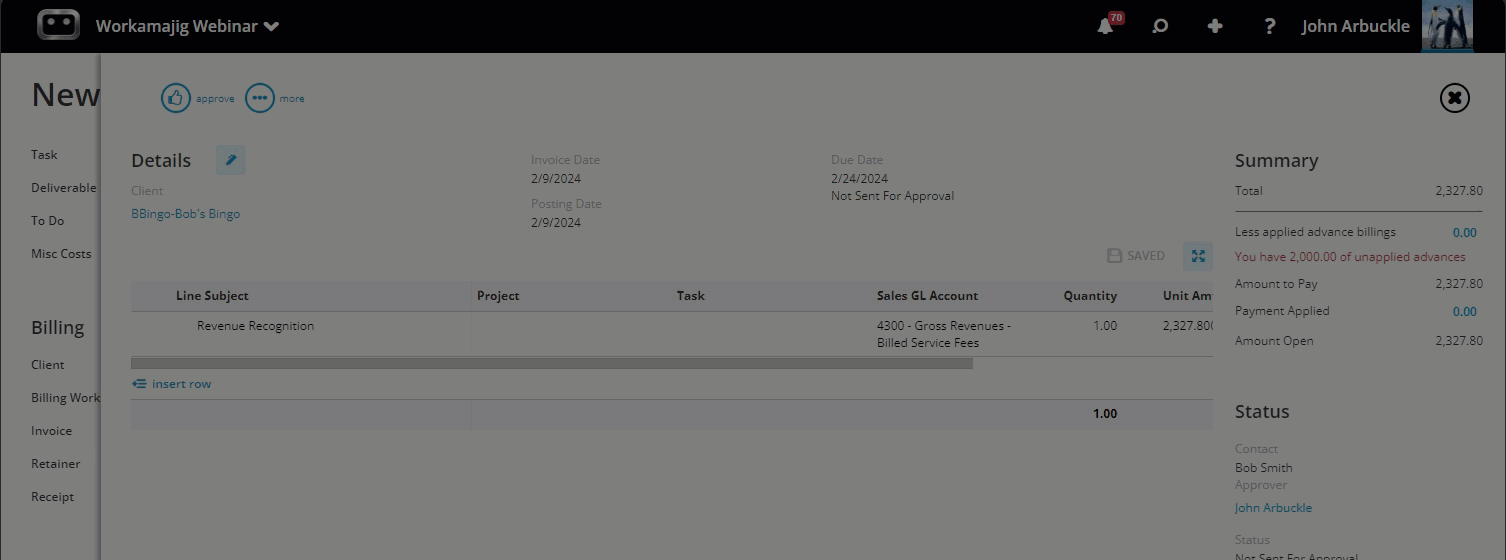Click the plus add-new icon
The image size is (1506, 560).
point(1215,26)
